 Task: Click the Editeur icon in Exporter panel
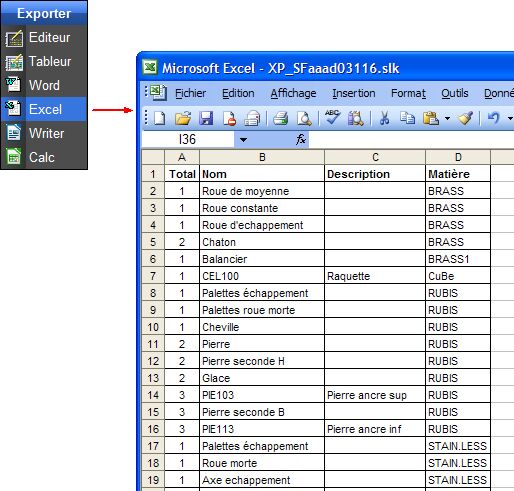14,38
